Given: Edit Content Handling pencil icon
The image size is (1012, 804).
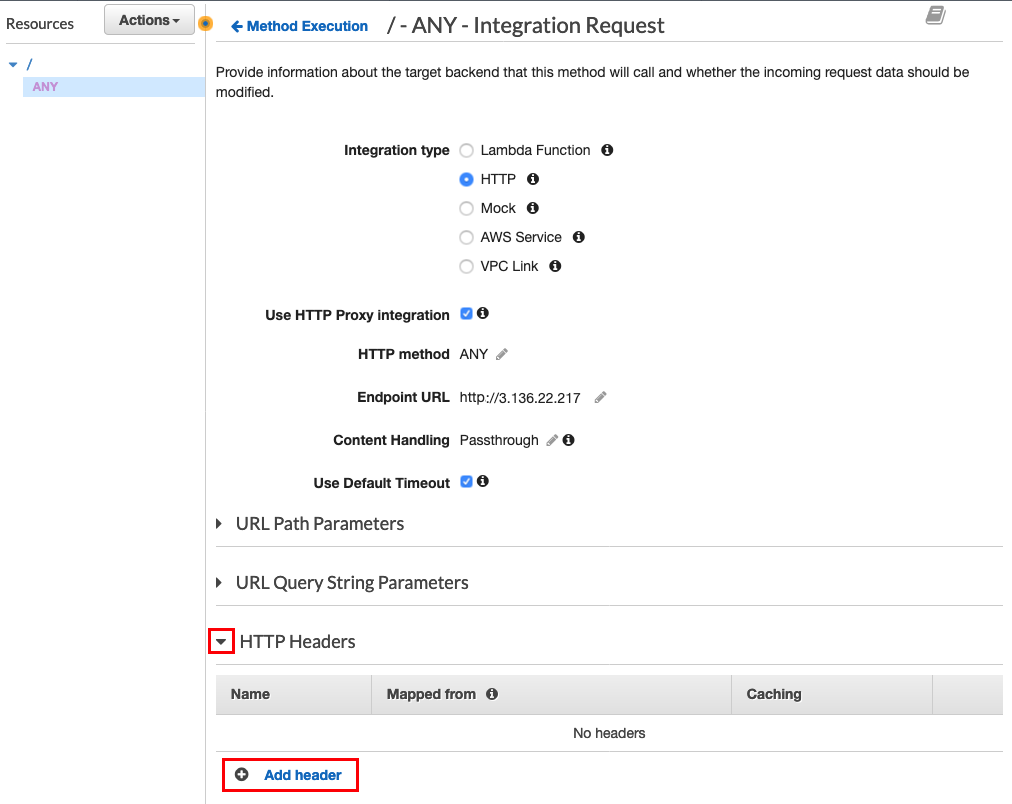Looking at the screenshot, I should (x=552, y=440).
